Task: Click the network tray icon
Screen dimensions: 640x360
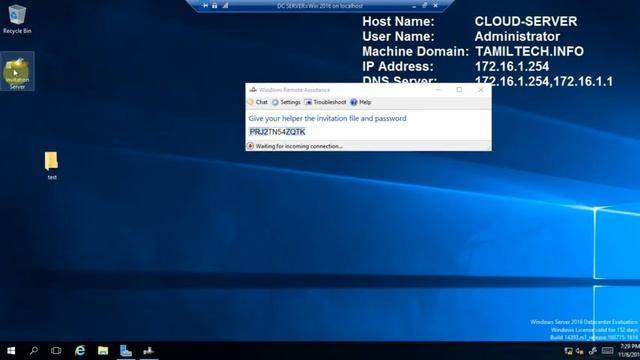Action: pyautogui.click(x=568, y=351)
